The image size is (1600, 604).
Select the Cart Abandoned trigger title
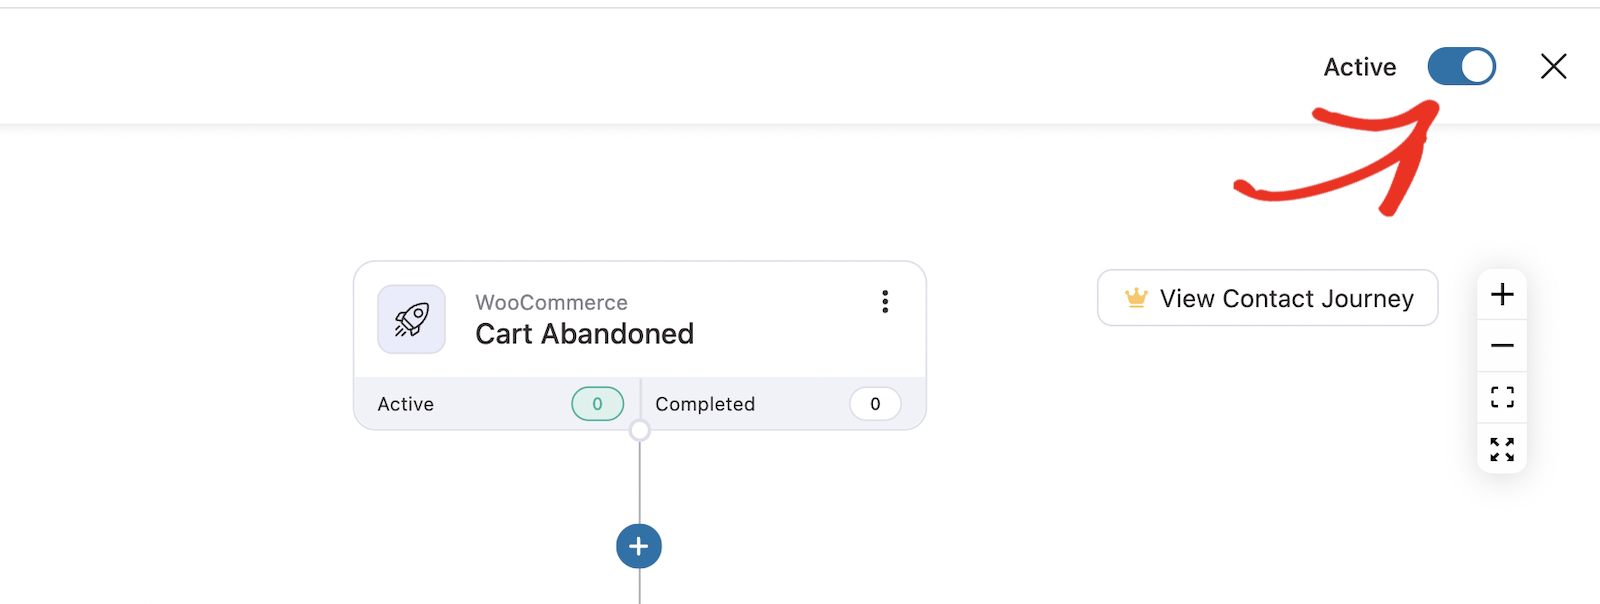pos(584,334)
